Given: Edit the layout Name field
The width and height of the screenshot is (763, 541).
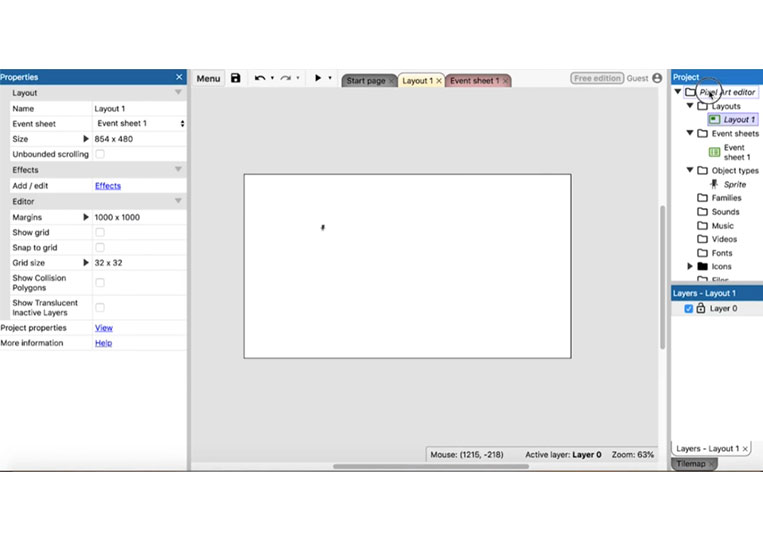Looking at the screenshot, I should pyautogui.click(x=139, y=108).
